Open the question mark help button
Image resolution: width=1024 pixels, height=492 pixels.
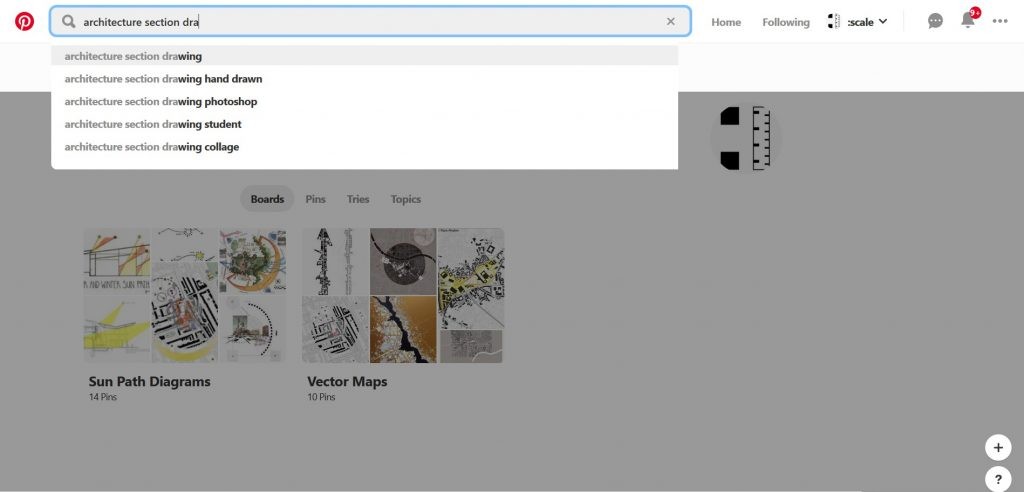click(x=998, y=479)
